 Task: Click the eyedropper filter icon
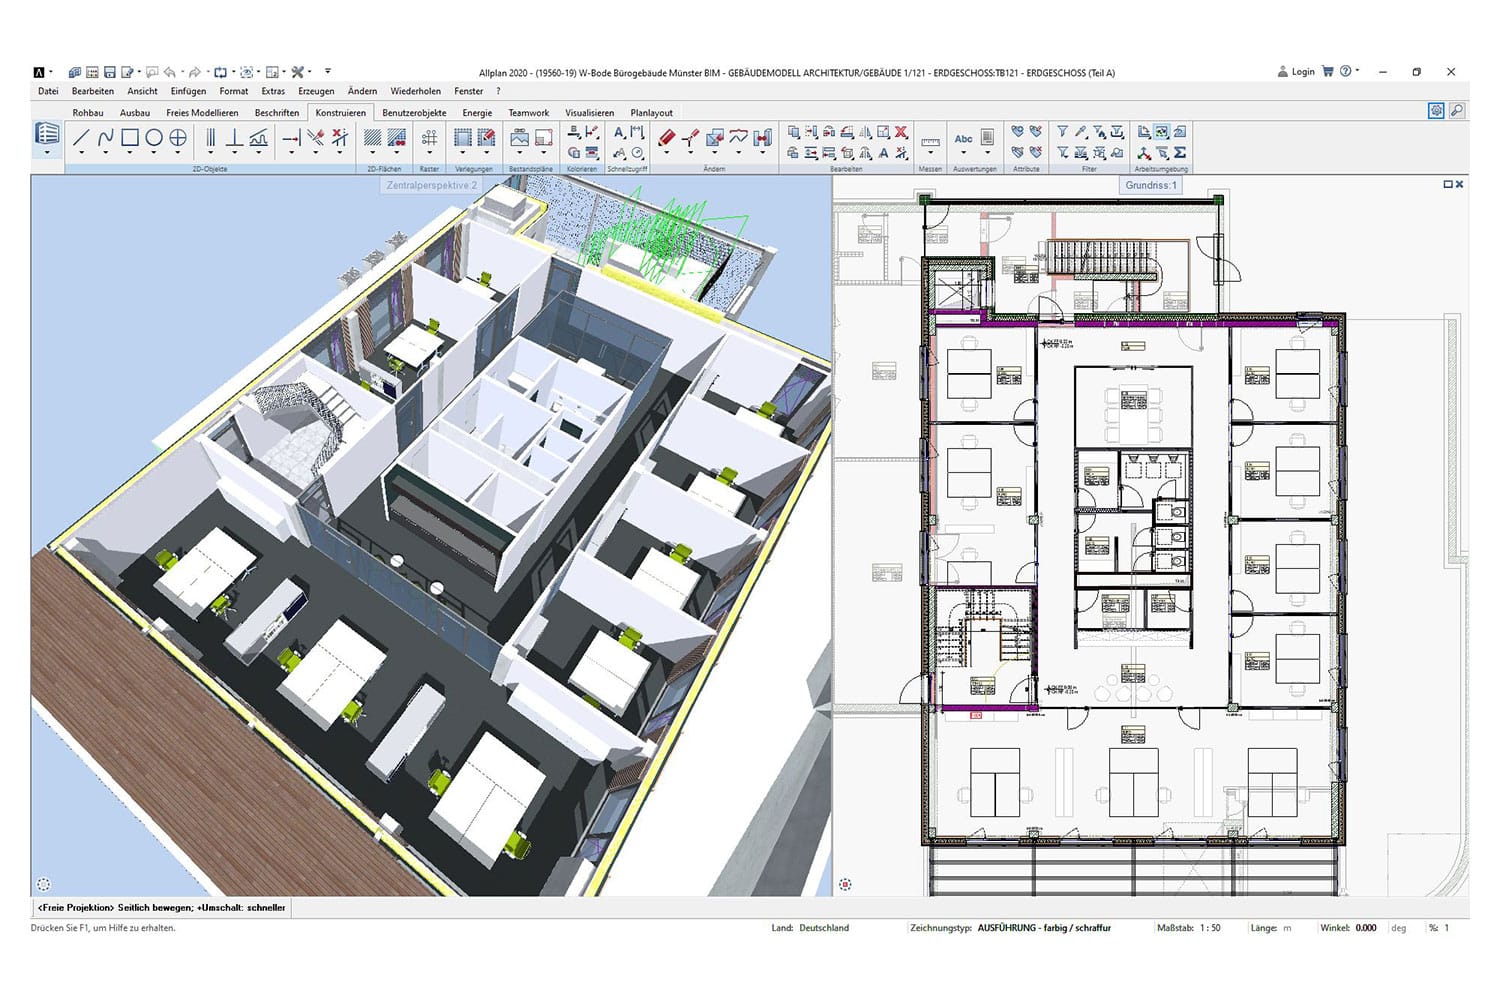click(x=1081, y=132)
